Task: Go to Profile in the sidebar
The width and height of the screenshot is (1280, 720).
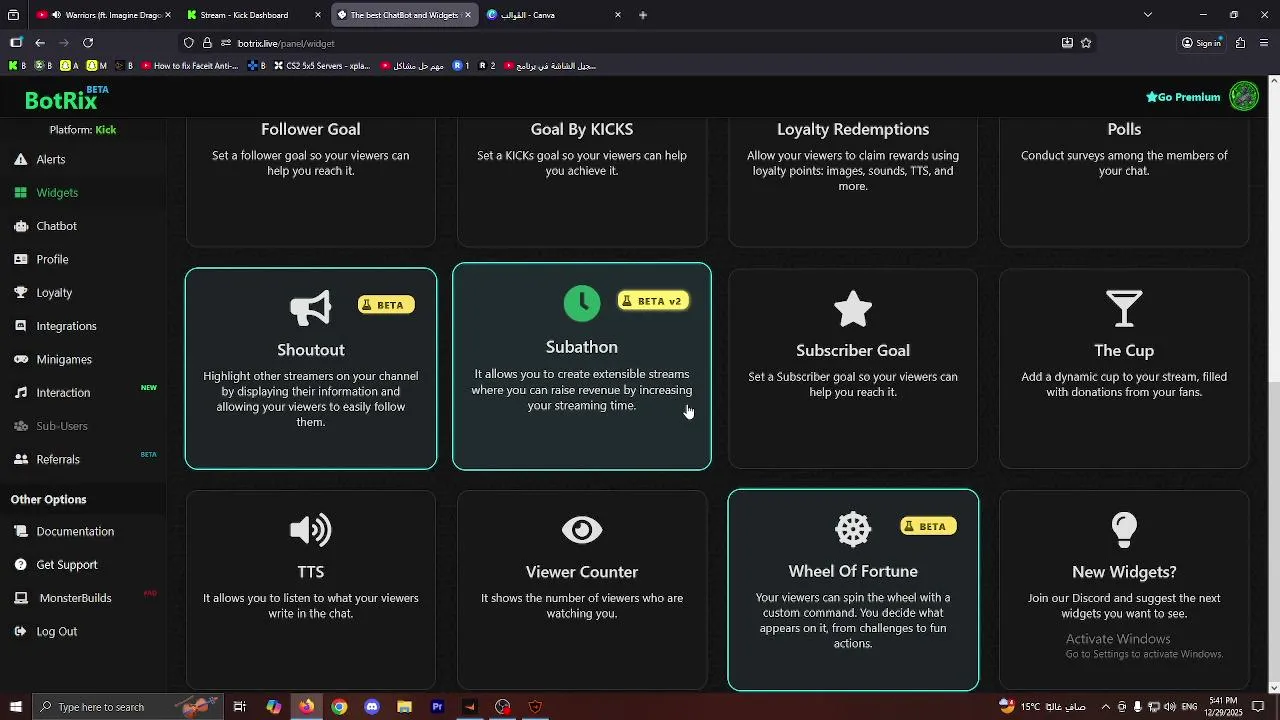Action: point(52,259)
